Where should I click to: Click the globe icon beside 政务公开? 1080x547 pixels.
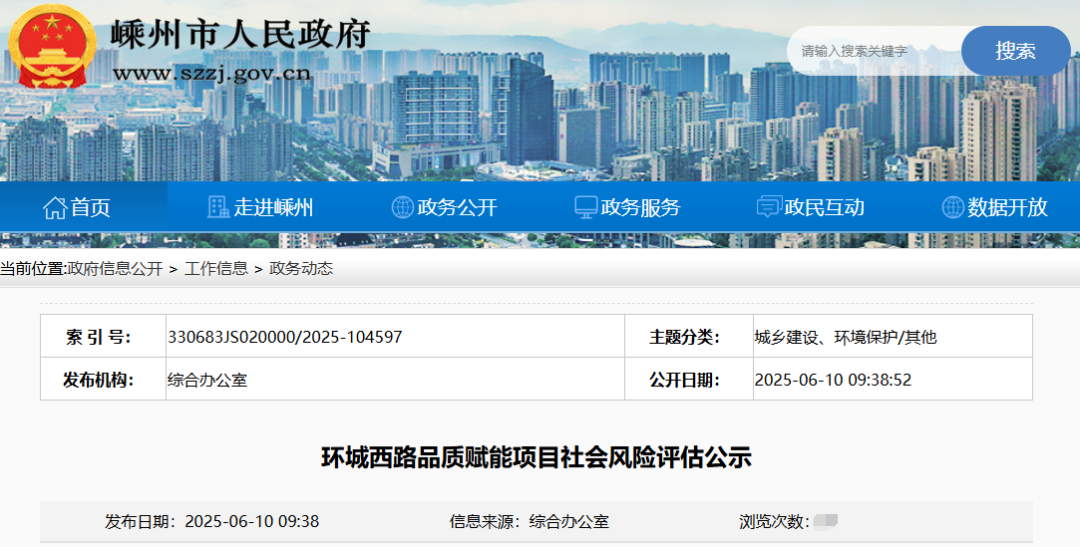(x=402, y=207)
